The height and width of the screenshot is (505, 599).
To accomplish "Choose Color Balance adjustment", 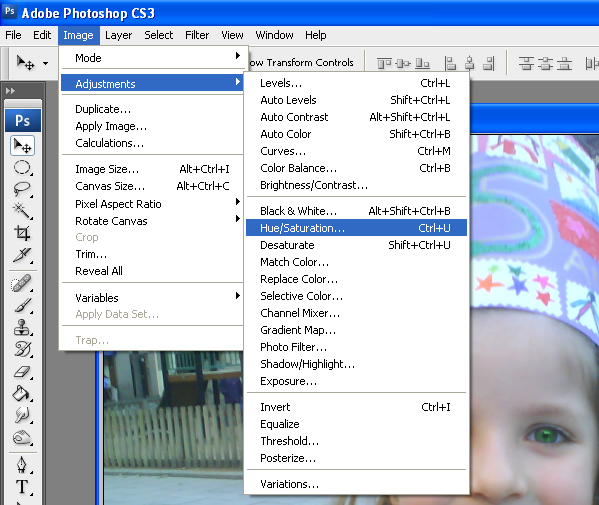I will 356,168.
